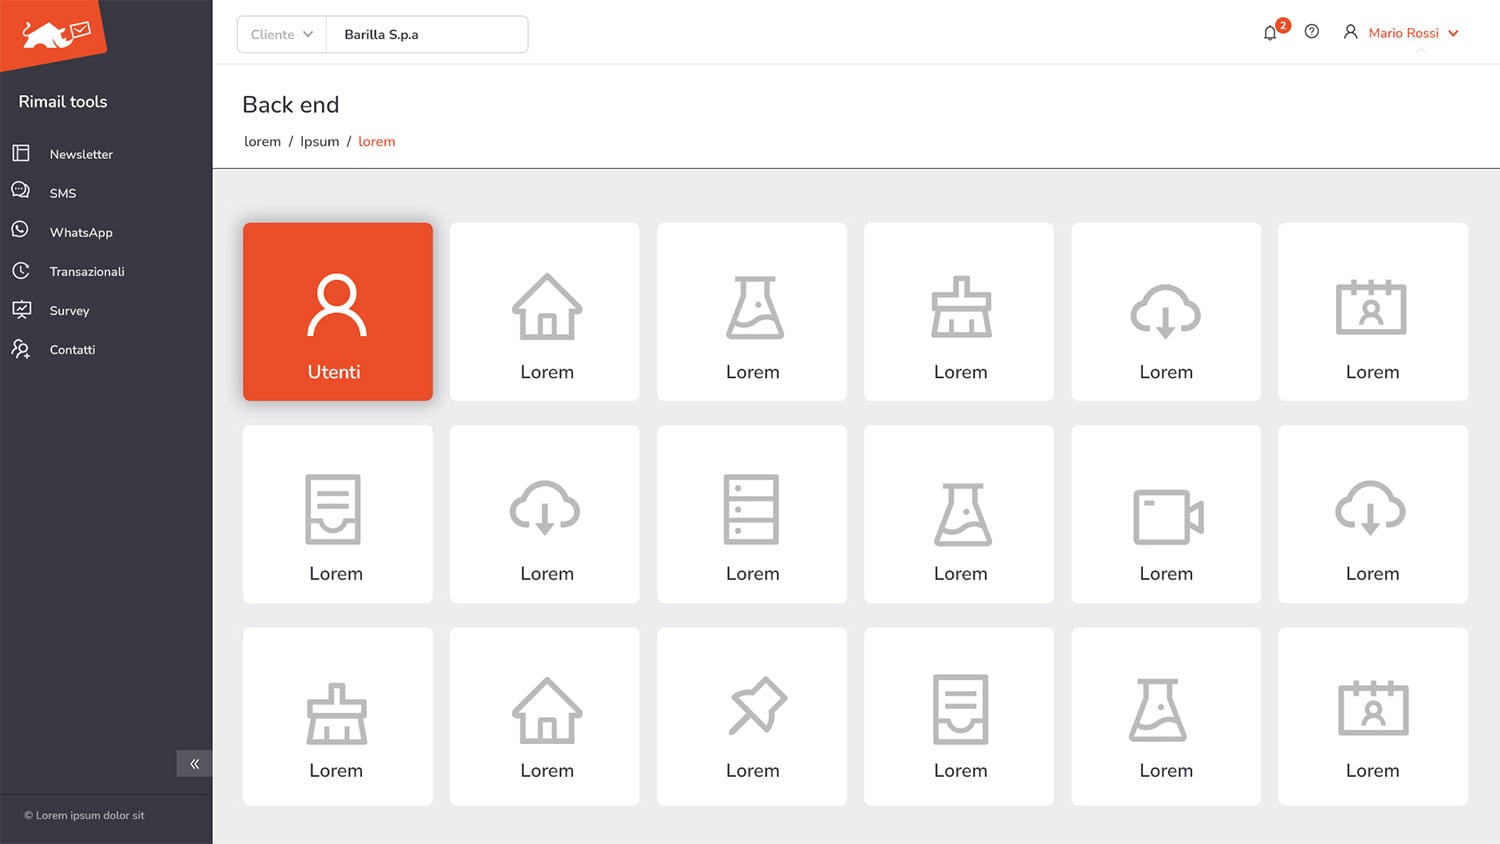
Task: Click the notification bell icon
Action: pyautogui.click(x=1270, y=33)
